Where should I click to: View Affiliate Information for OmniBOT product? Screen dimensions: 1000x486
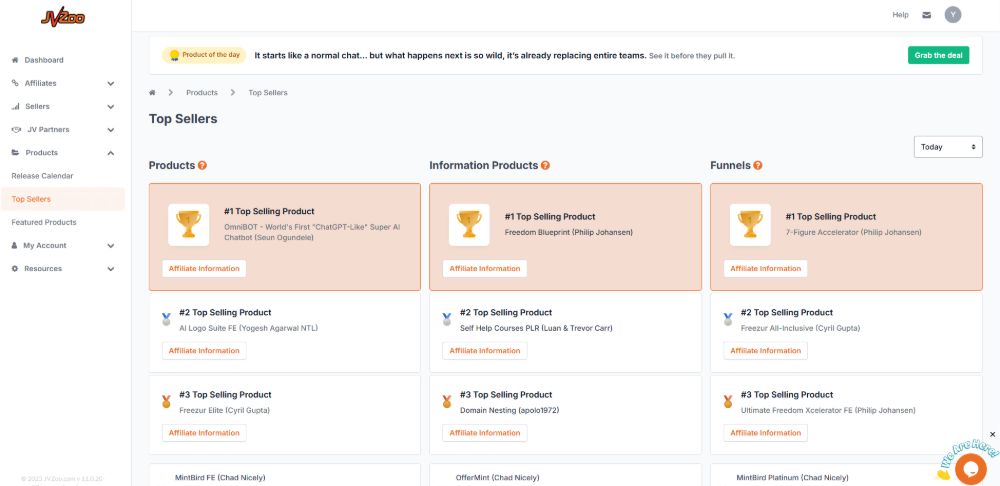[204, 268]
